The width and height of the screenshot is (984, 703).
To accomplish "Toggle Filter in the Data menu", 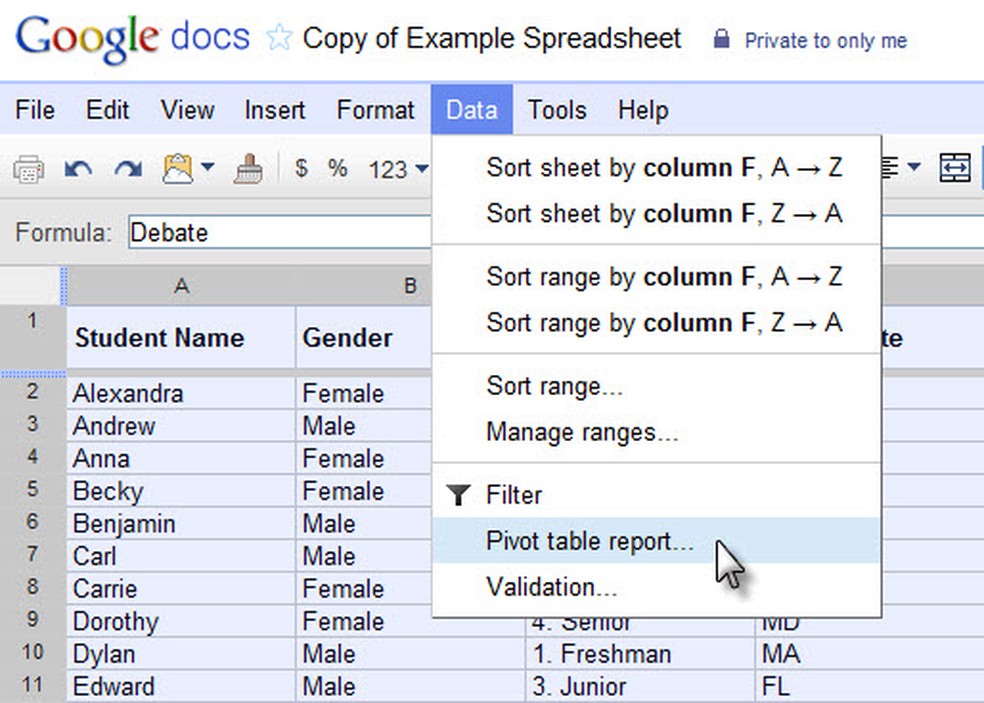I will click(513, 495).
